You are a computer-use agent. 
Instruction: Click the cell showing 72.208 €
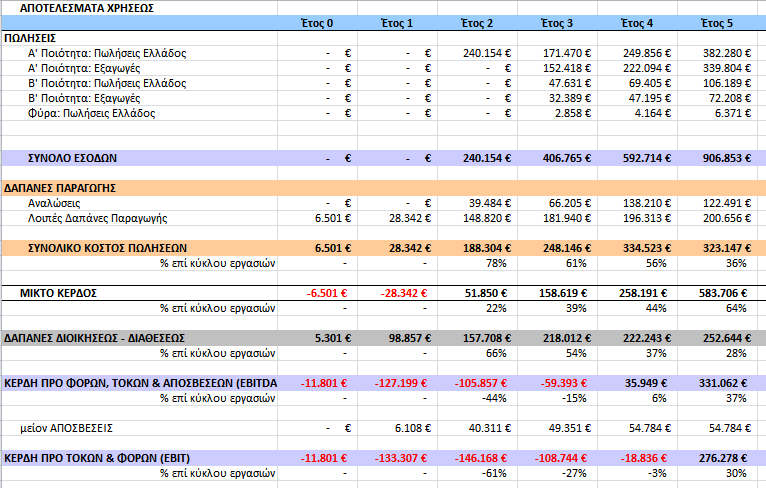click(x=730, y=98)
